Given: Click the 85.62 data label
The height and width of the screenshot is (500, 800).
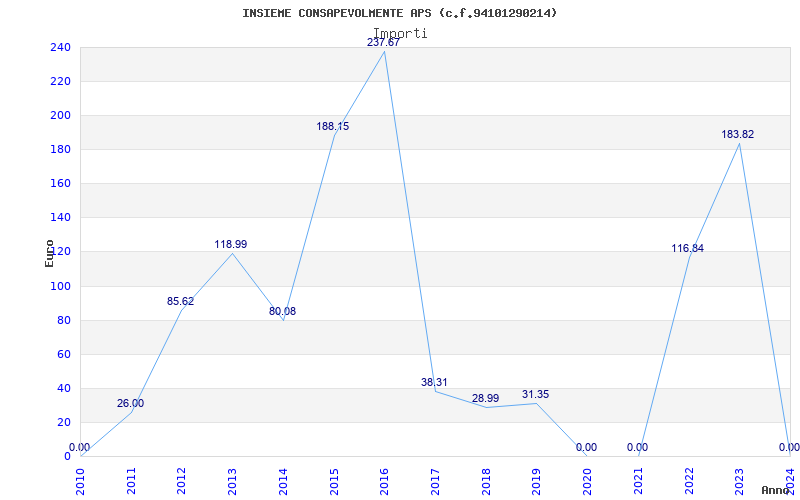Looking at the screenshot, I should click(x=181, y=302).
